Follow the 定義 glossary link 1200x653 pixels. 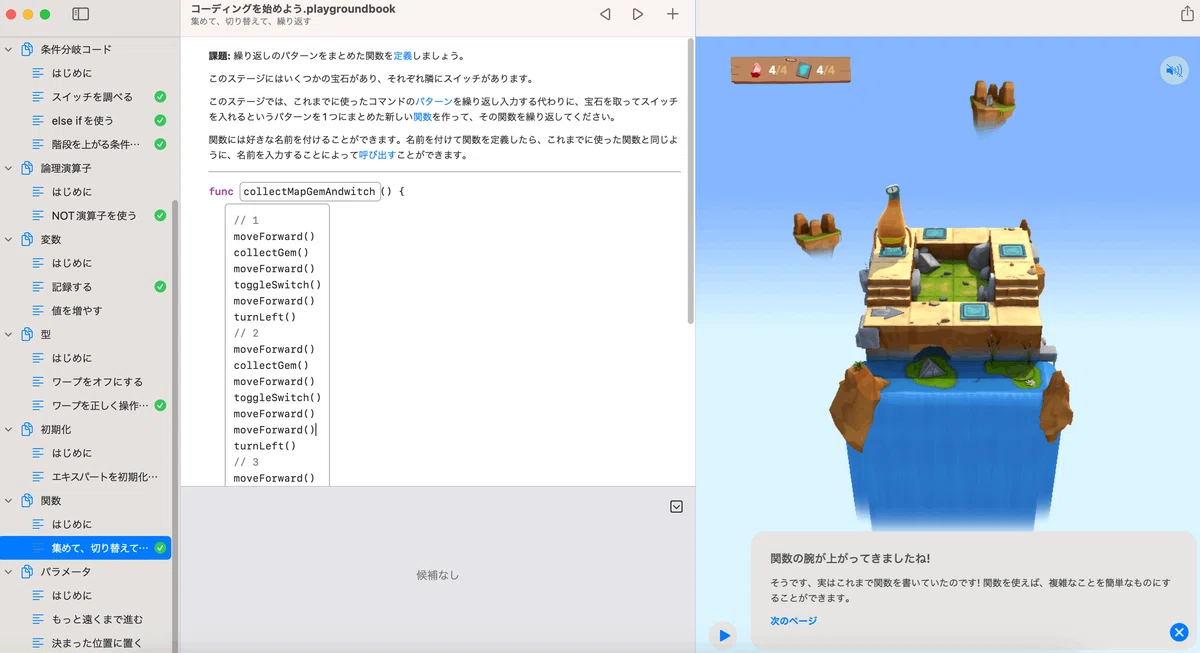pos(403,56)
